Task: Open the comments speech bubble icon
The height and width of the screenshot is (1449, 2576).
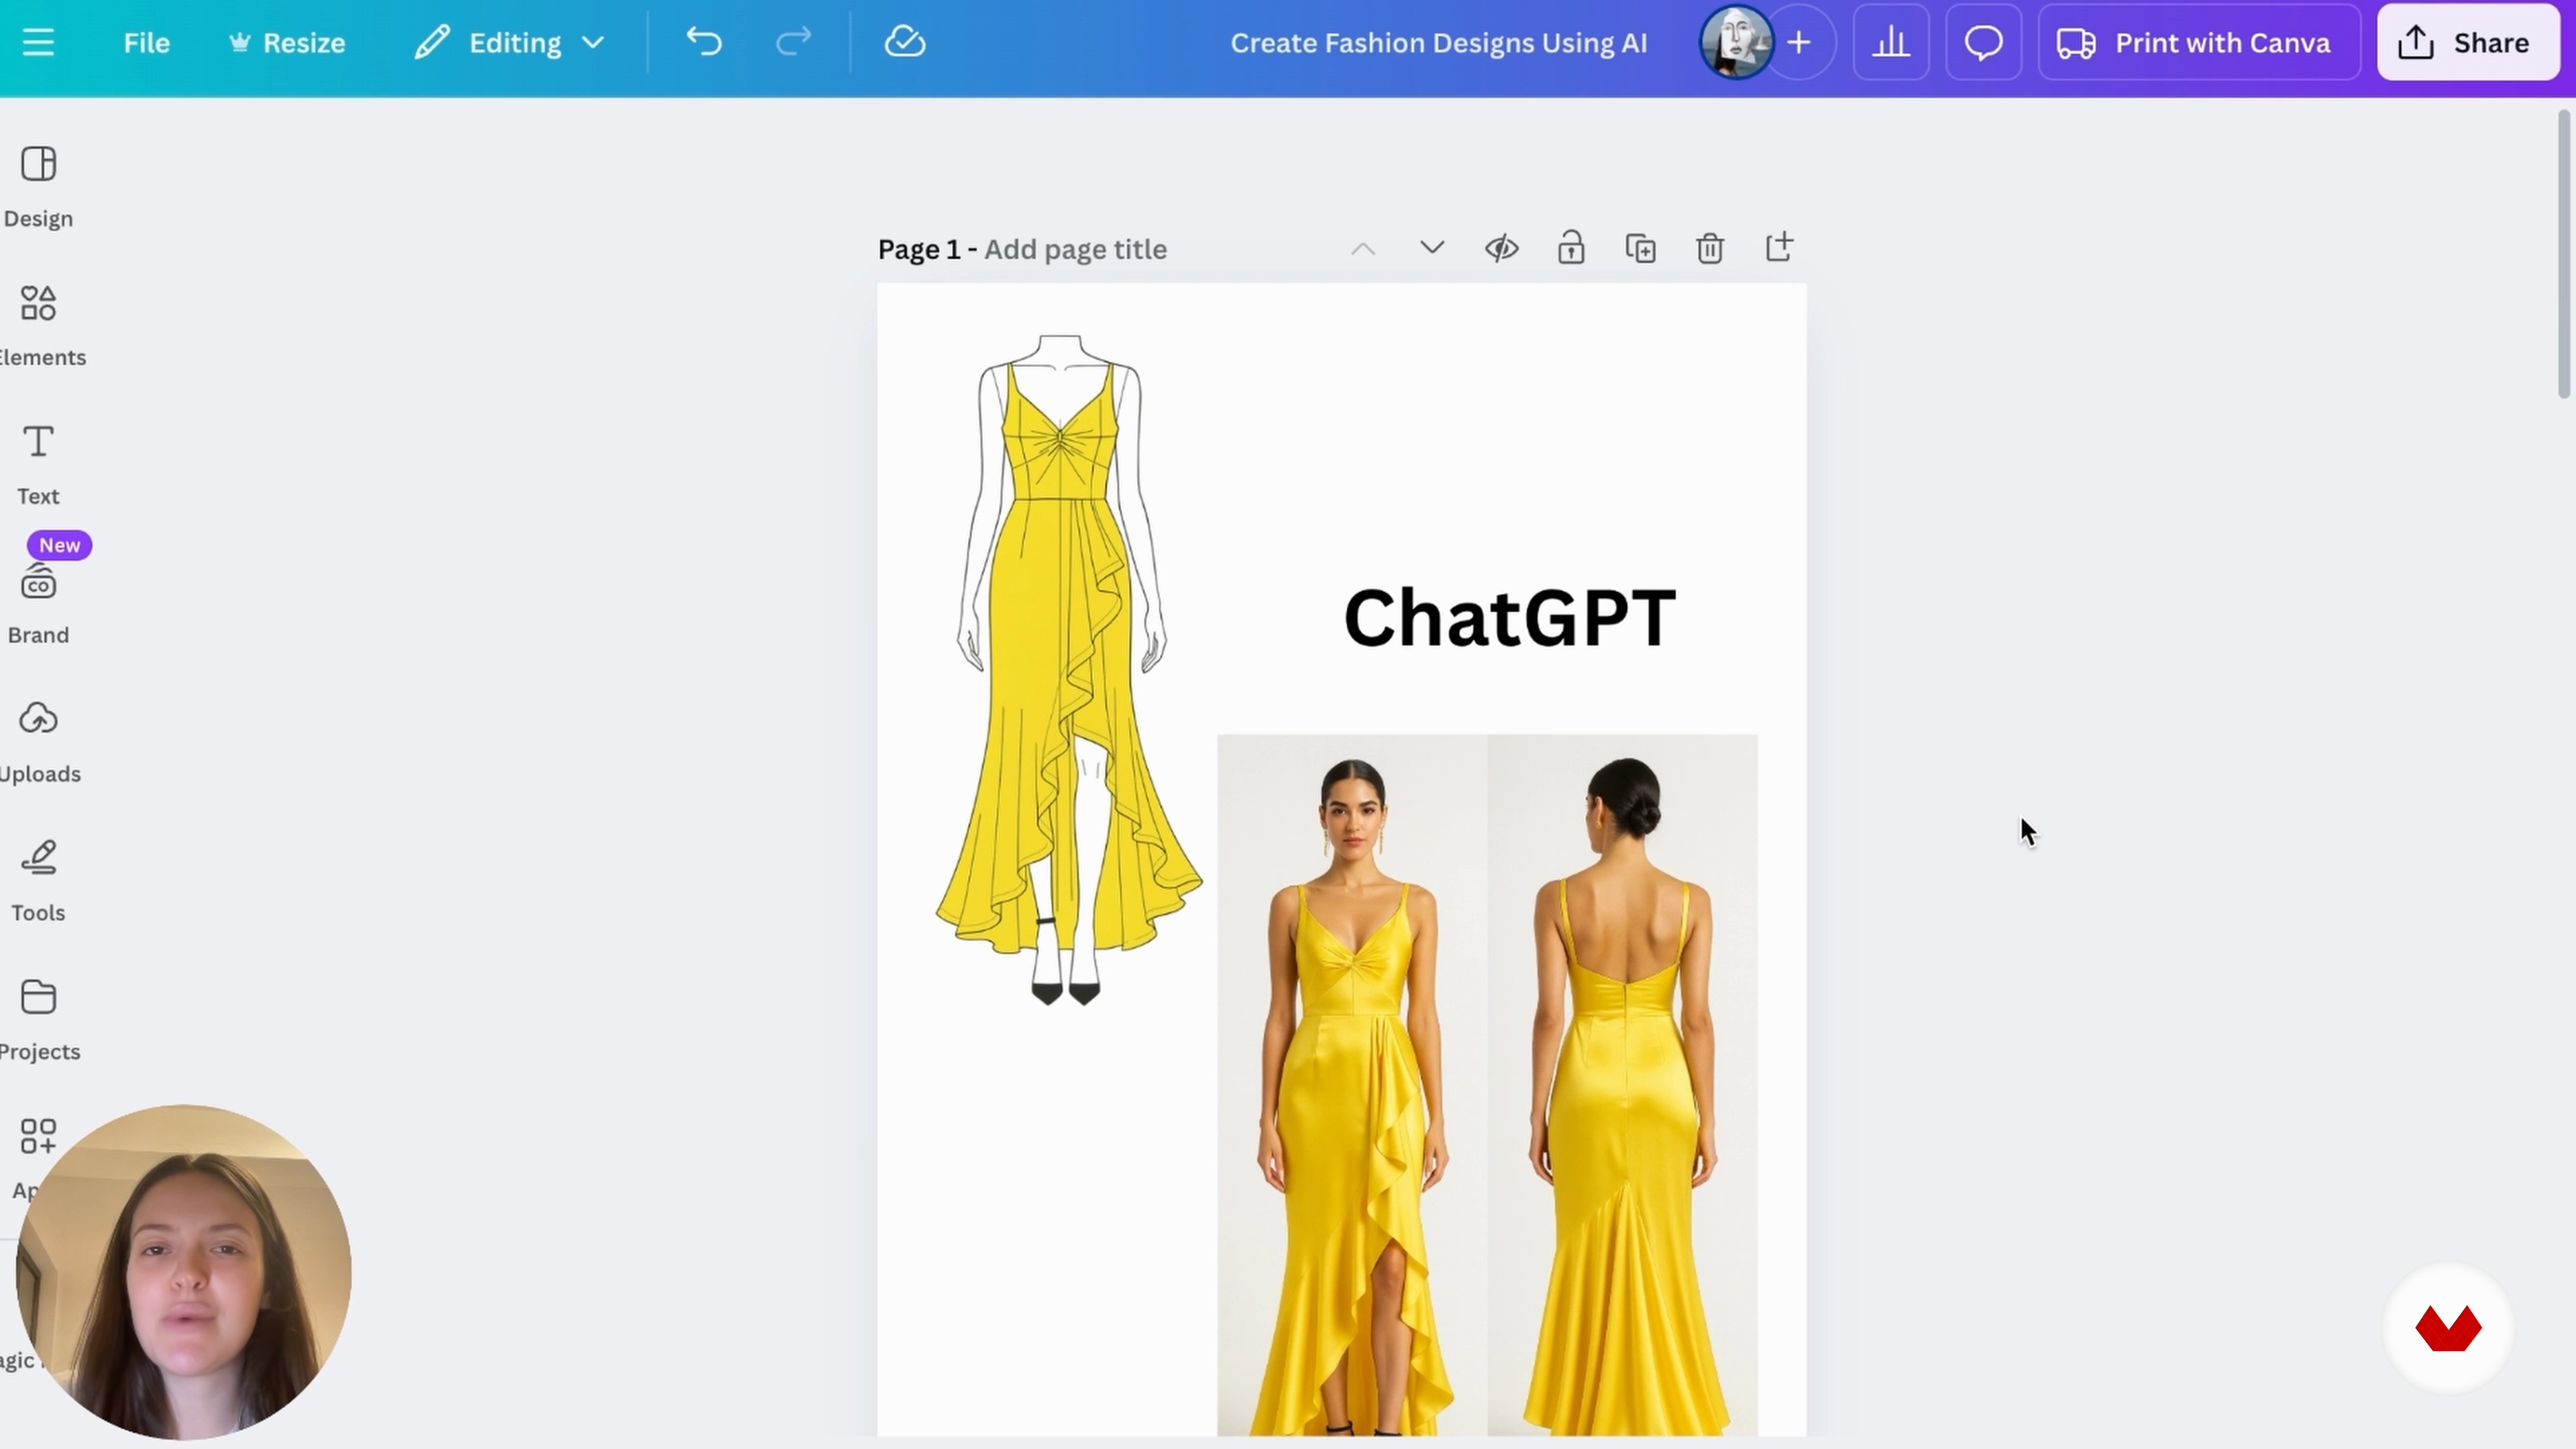Action: [x=1983, y=43]
